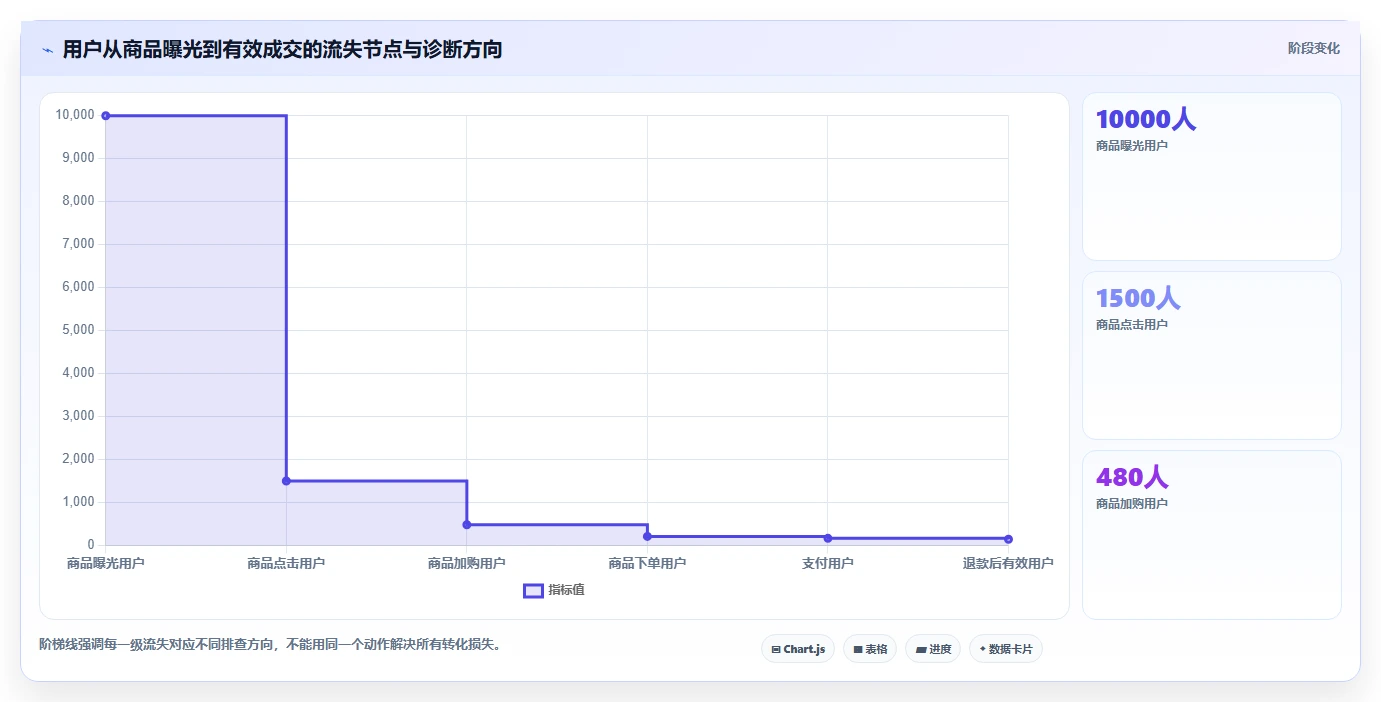Viewport: 1381px width, 702px height.
Task: Select the Chart.js tag
Action: click(798, 649)
